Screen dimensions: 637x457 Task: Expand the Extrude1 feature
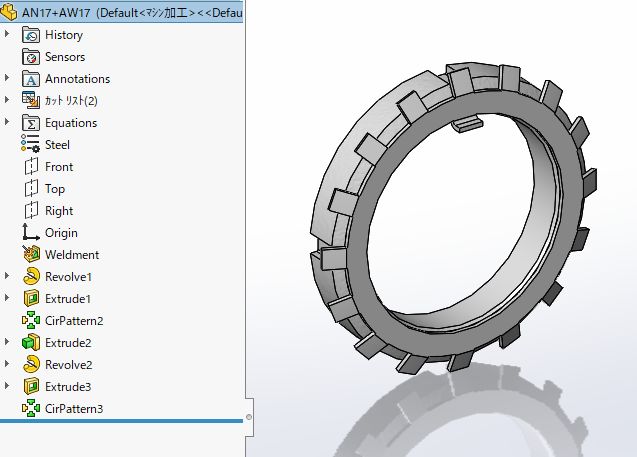pos(7,297)
